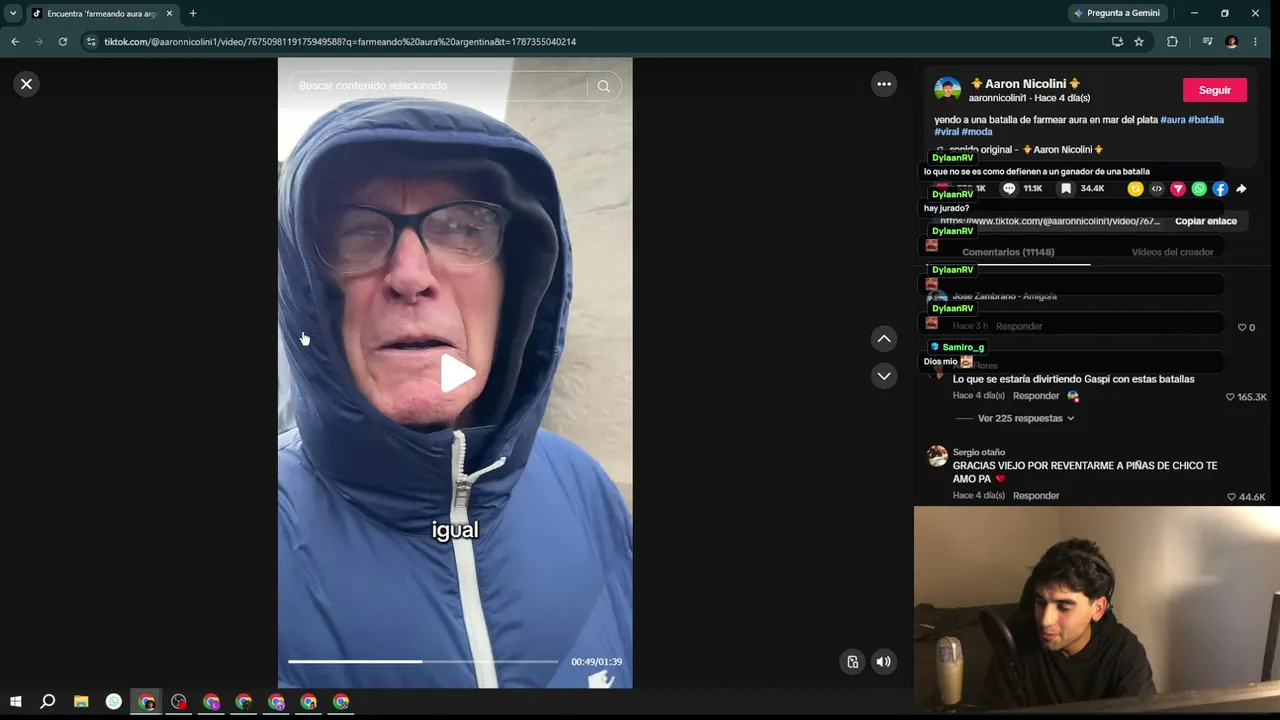1280x720 pixels.
Task: Close the 'Encuentra farmeando aura' tab
Action: pyautogui.click(x=169, y=13)
